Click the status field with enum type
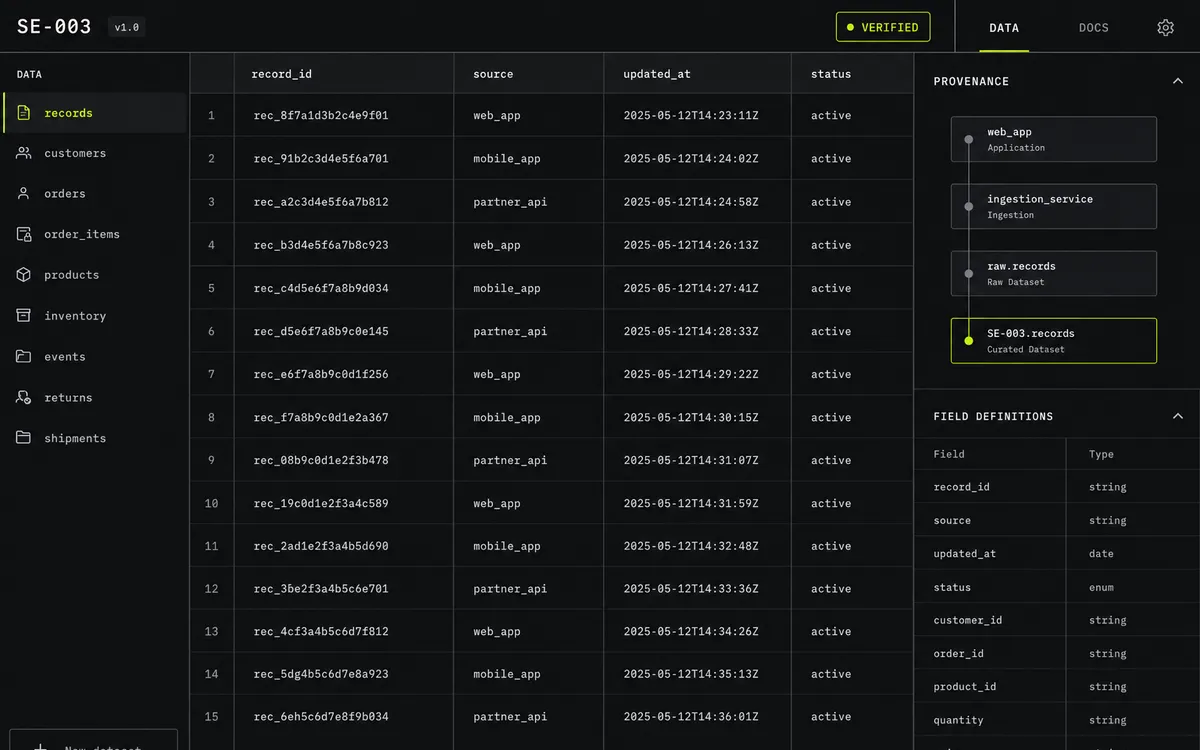1200x750 pixels. [x=1057, y=587]
